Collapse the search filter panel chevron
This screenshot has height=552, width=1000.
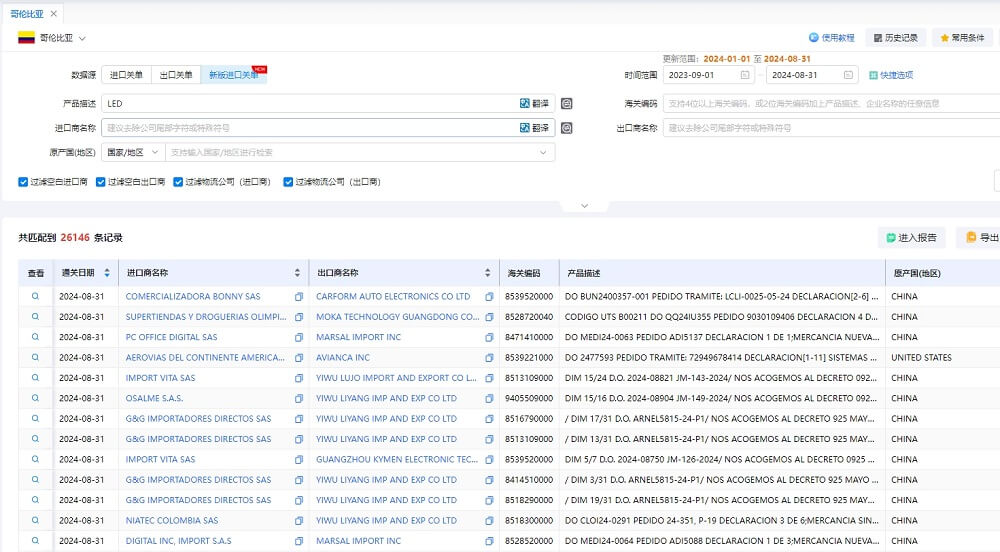tap(584, 206)
